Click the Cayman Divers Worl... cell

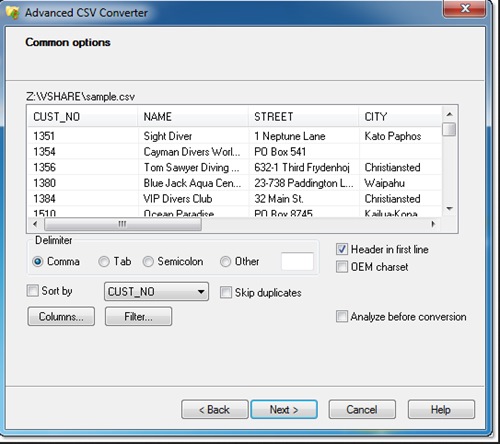click(x=192, y=152)
